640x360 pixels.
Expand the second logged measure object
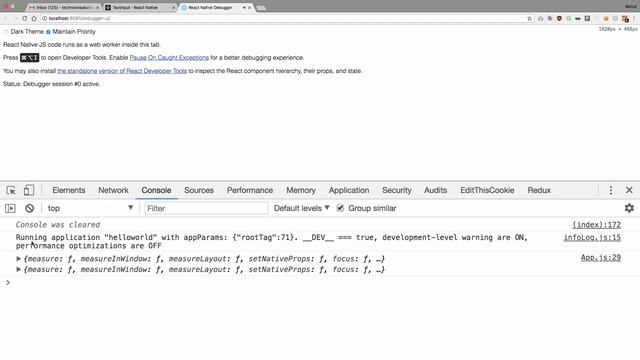click(x=18, y=269)
